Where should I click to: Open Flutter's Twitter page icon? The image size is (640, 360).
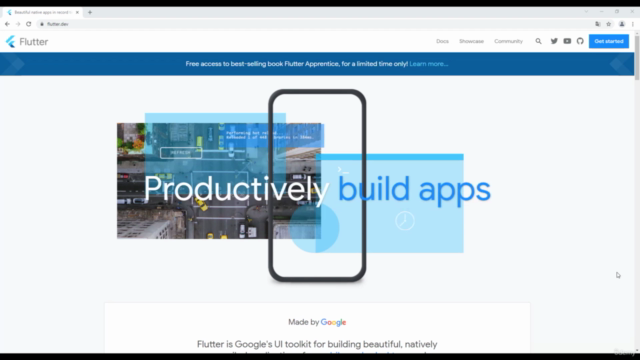click(x=554, y=41)
